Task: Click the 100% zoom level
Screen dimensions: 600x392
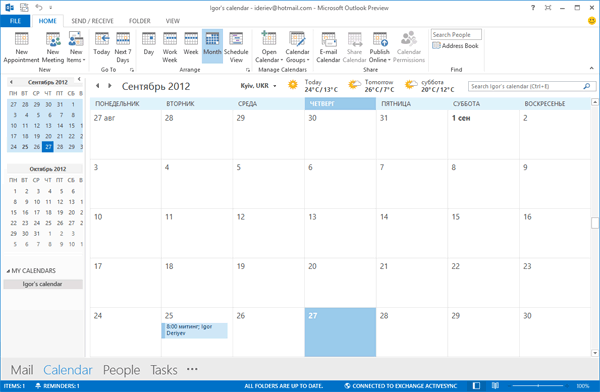Action: pyautogui.click(x=582, y=386)
